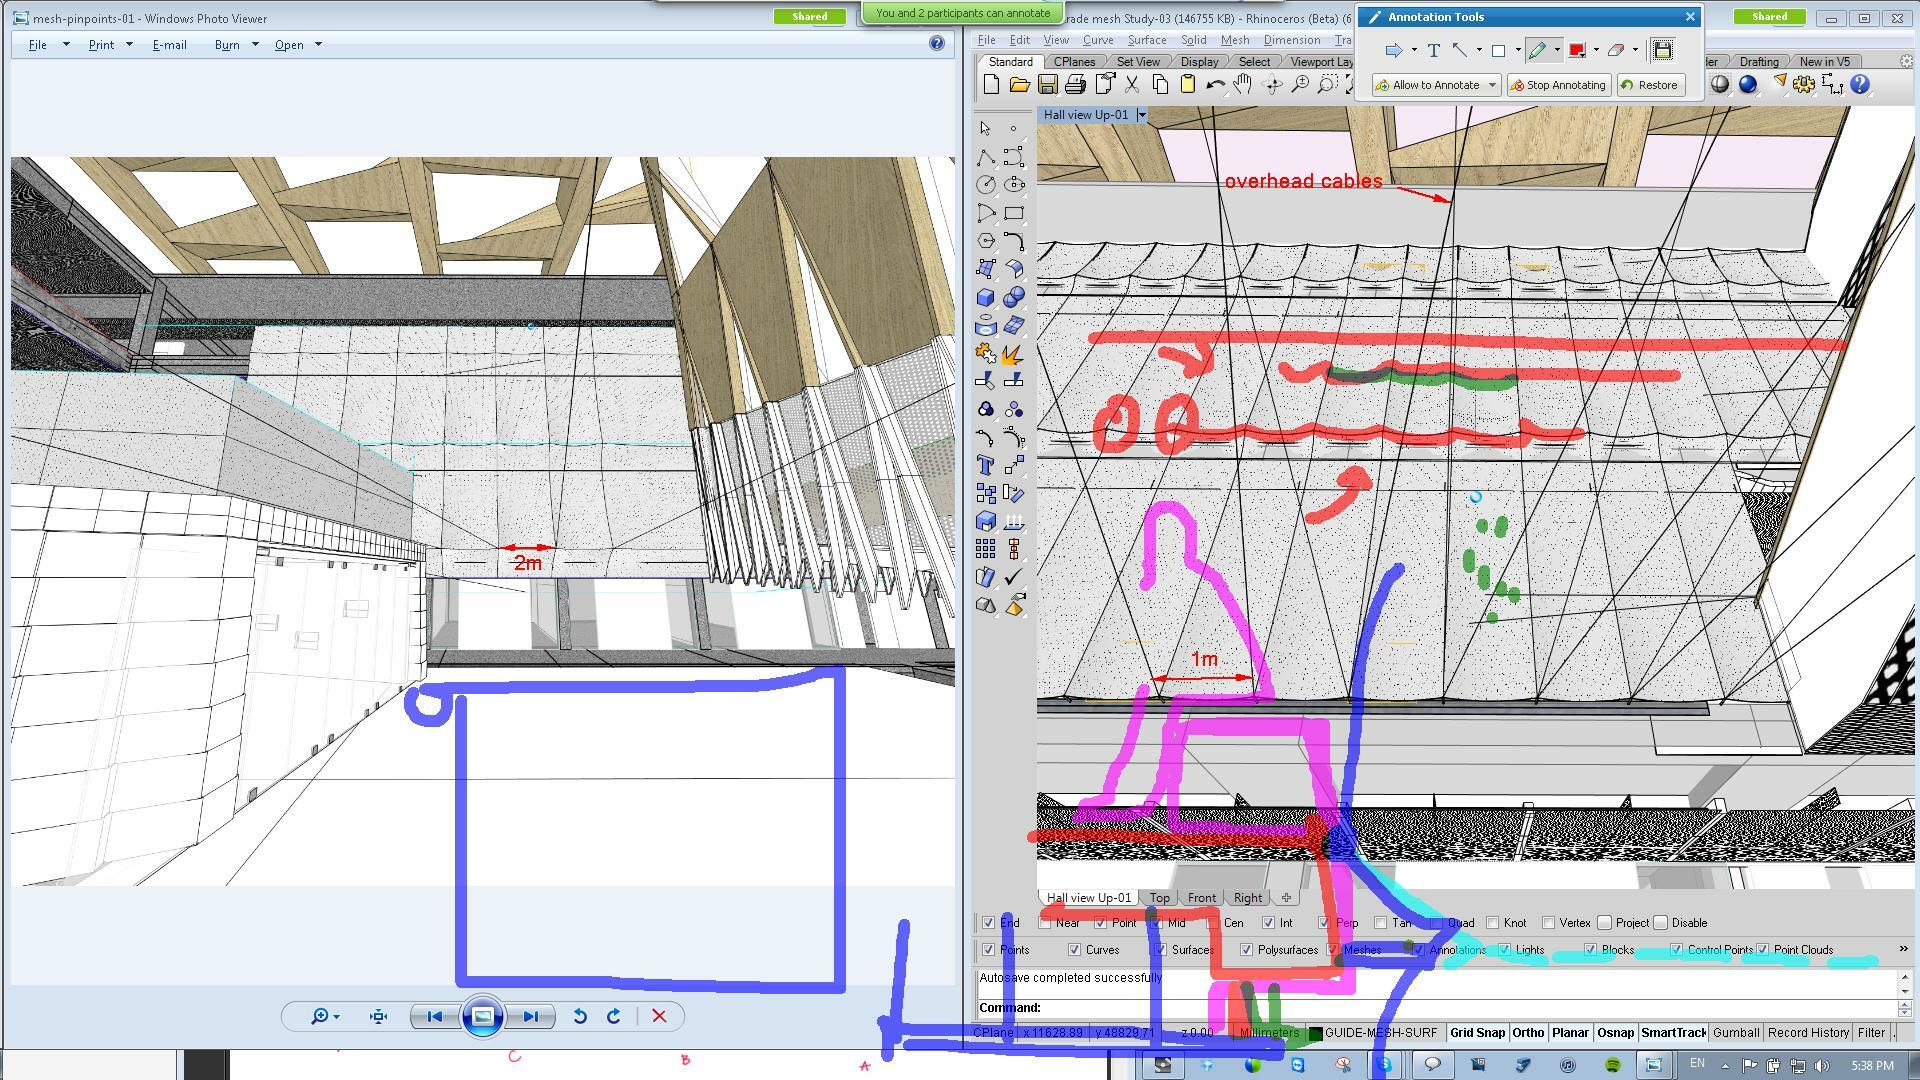
Task: Click the GUIDE-MESH-SURF layer color swatch
Action: [x=1316, y=1033]
